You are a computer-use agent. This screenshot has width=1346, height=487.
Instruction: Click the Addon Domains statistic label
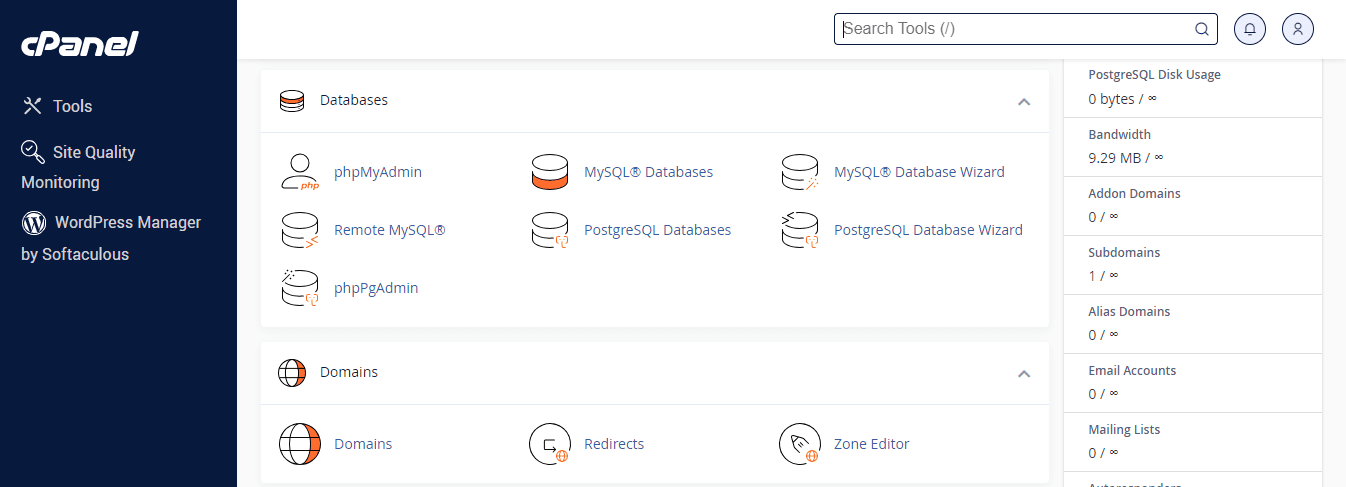1134,193
